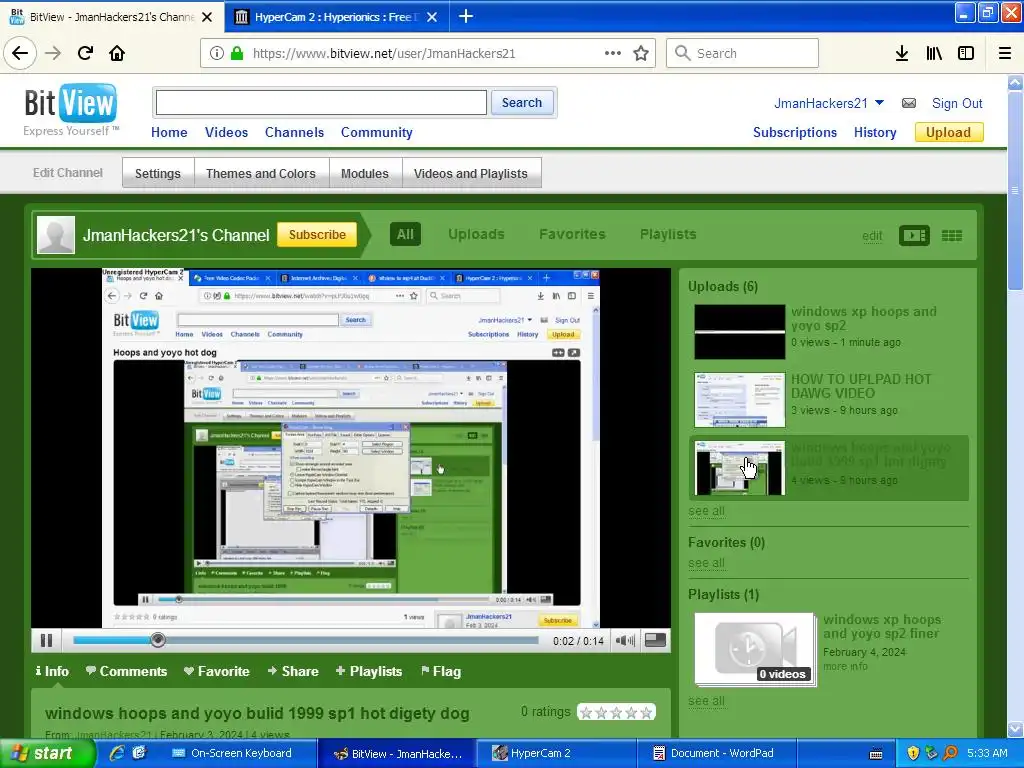Open a new browser tab with plus
Screen dimensions: 1024x768
466,16
